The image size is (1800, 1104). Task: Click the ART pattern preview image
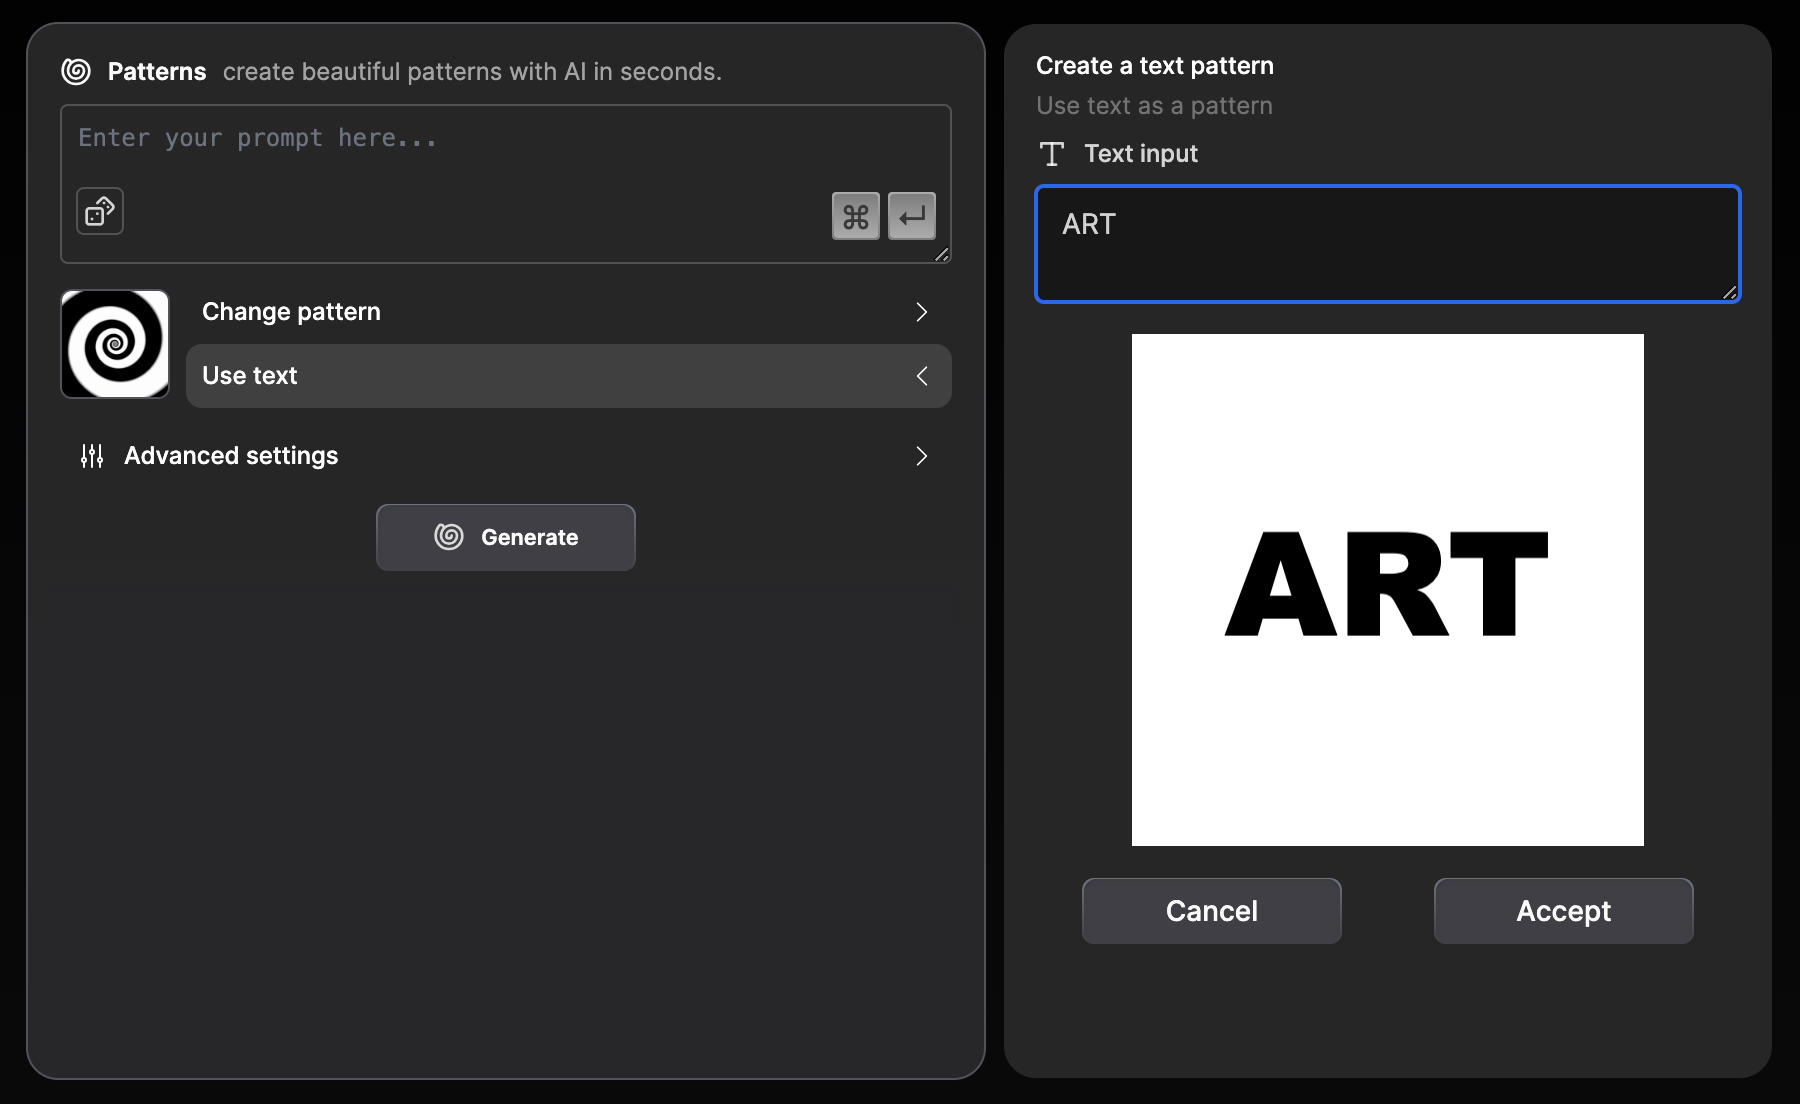pyautogui.click(x=1388, y=590)
